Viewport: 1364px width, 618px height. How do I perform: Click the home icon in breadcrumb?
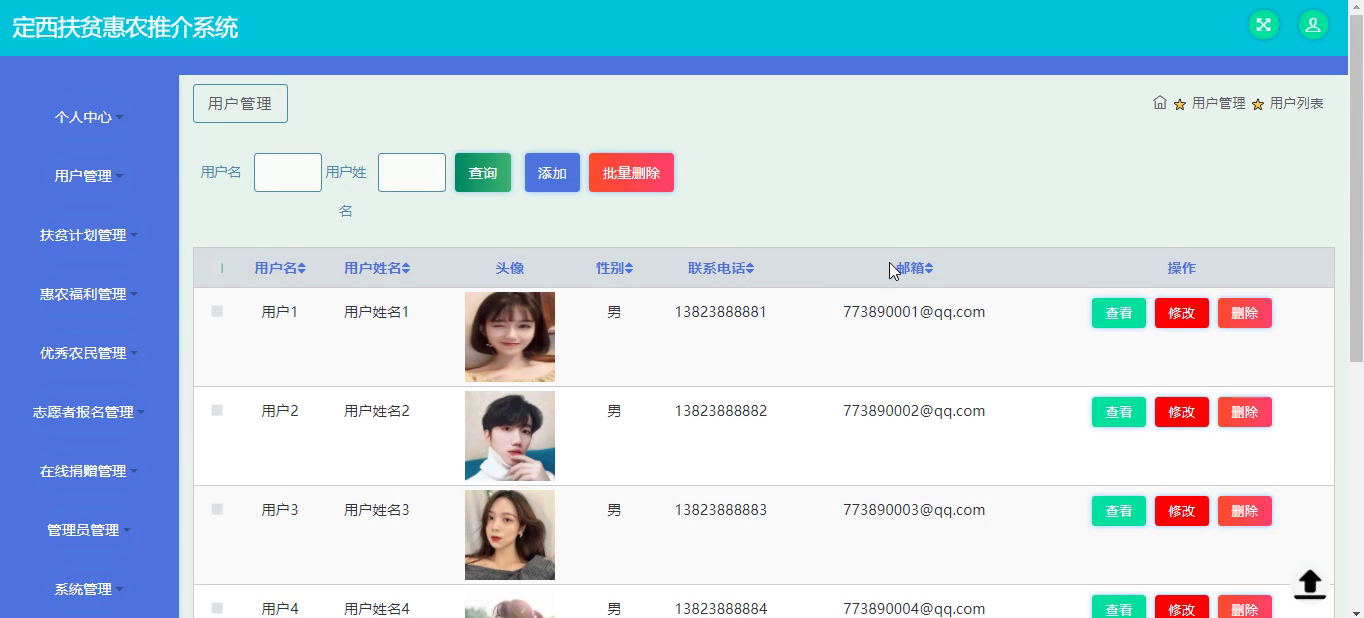(1160, 102)
